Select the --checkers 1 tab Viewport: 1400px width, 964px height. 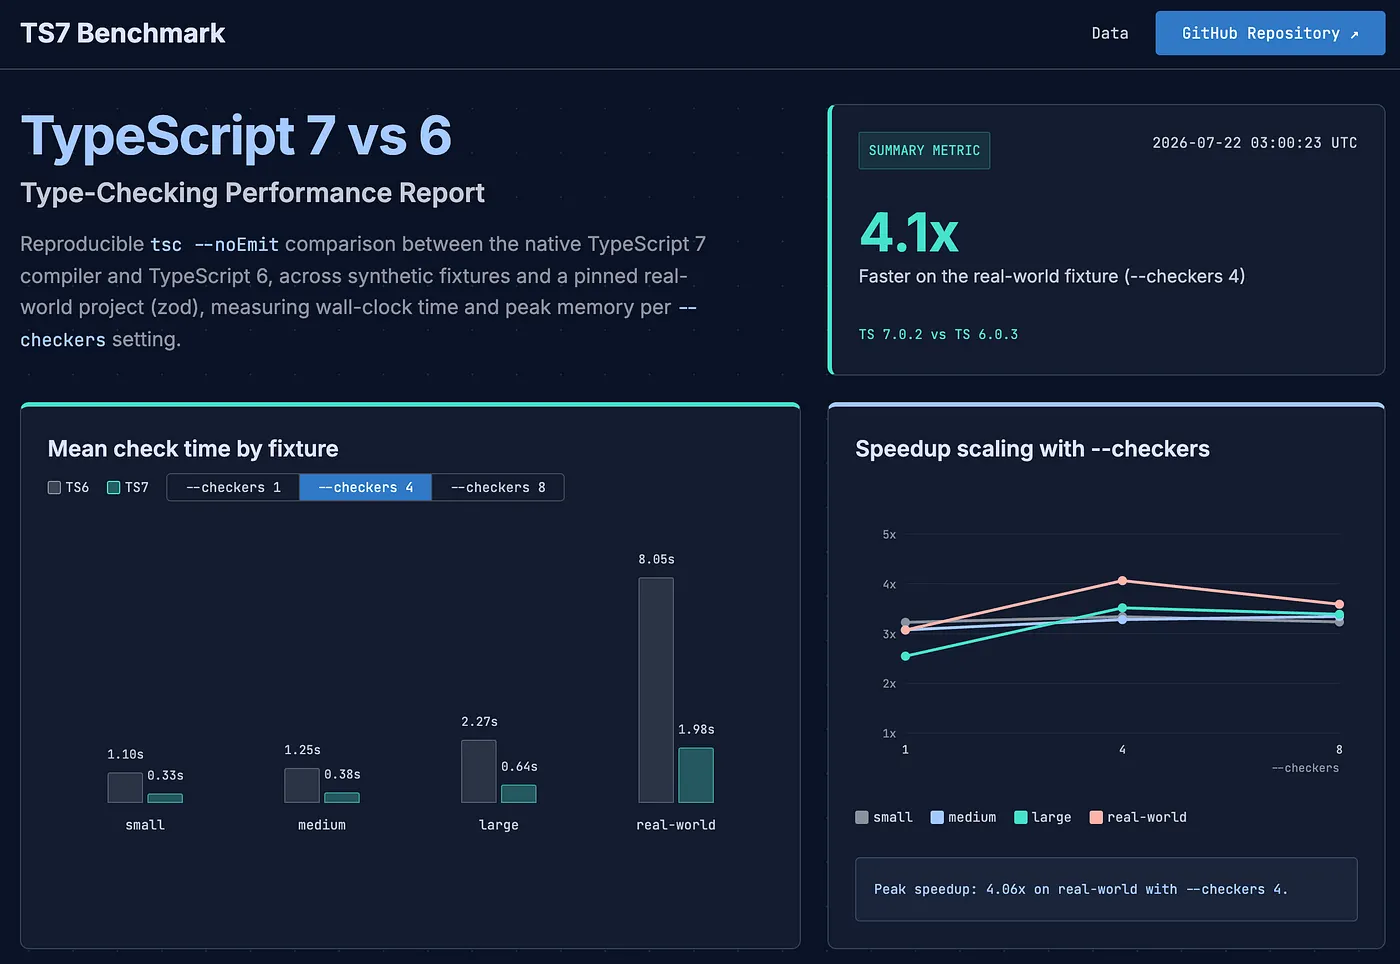coord(233,487)
